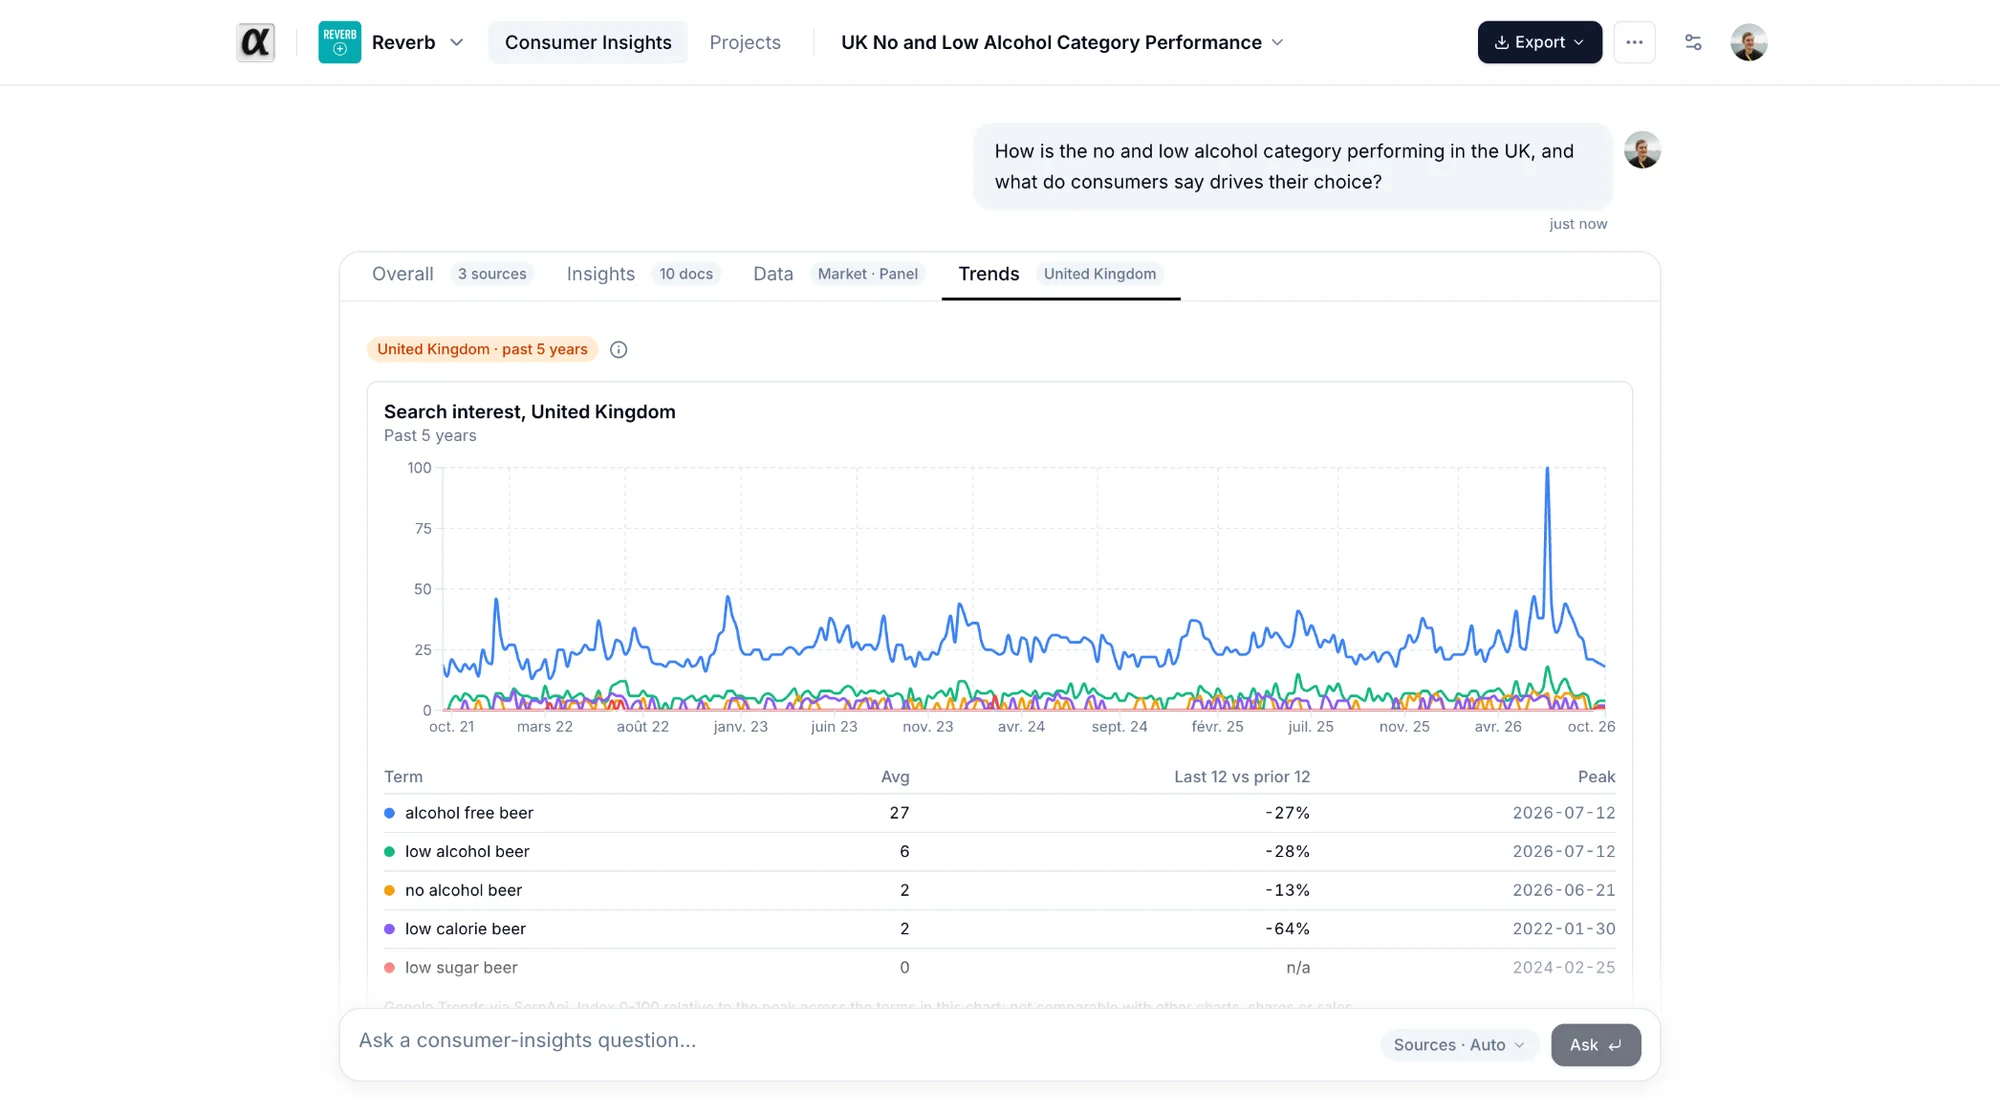Viewport: 2000px width, 1098px height.
Task: Focus the consumer-insights question input
Action: (x=860, y=1041)
